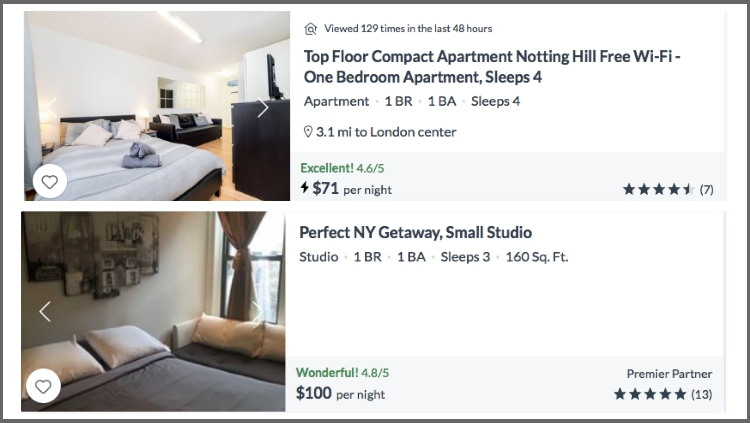Go to previous photo of NY studio
Viewport: 750px width, 423px height.
coord(44,311)
